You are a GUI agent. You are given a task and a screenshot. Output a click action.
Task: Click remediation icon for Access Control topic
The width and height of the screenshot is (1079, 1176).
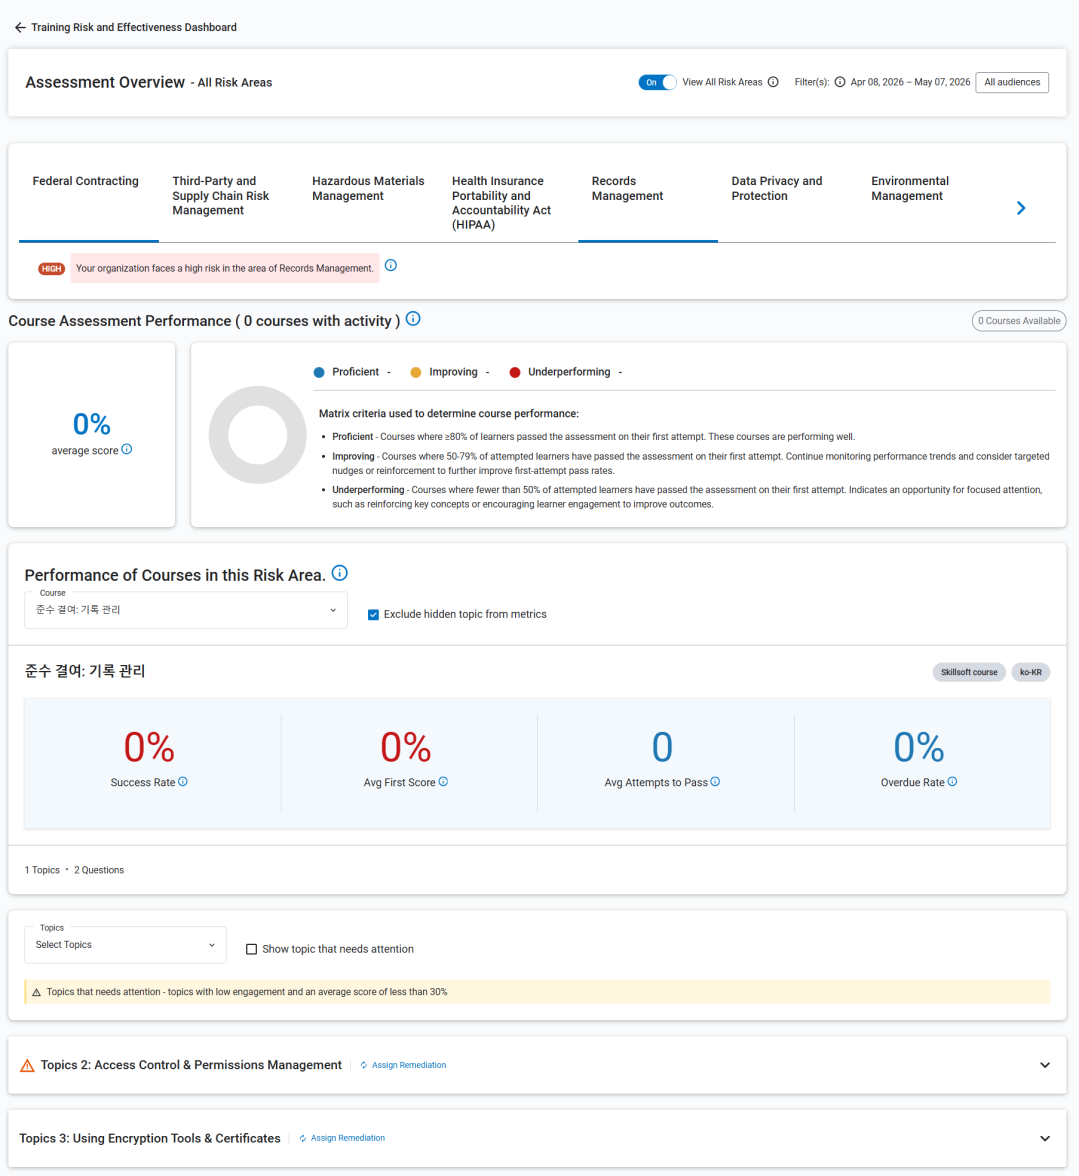[364, 1065]
